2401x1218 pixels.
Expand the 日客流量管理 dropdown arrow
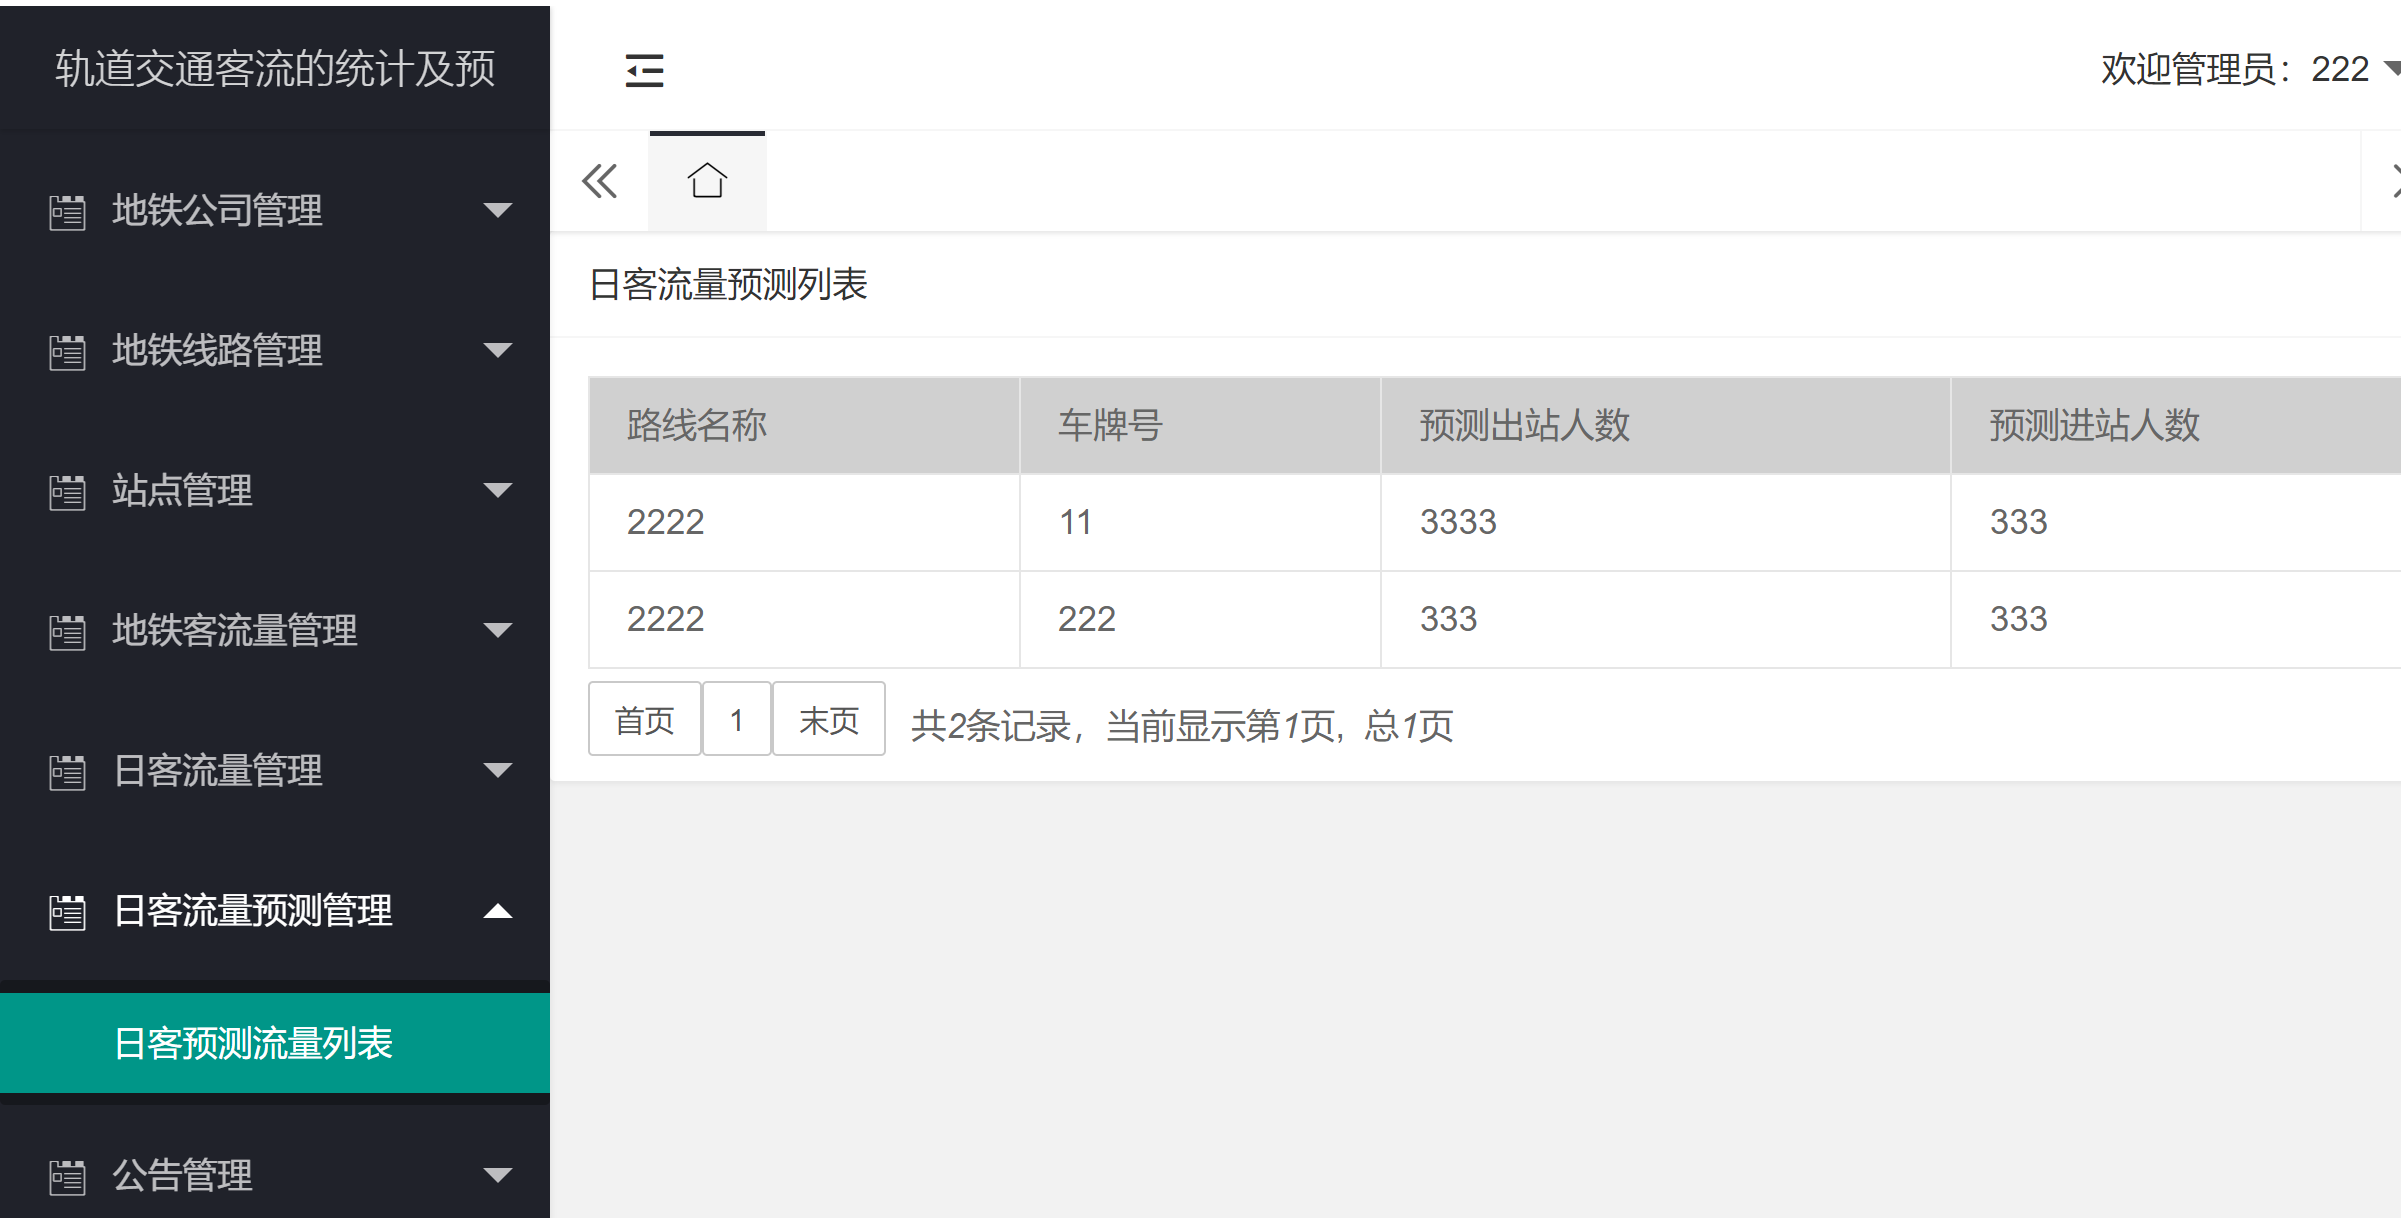point(497,770)
